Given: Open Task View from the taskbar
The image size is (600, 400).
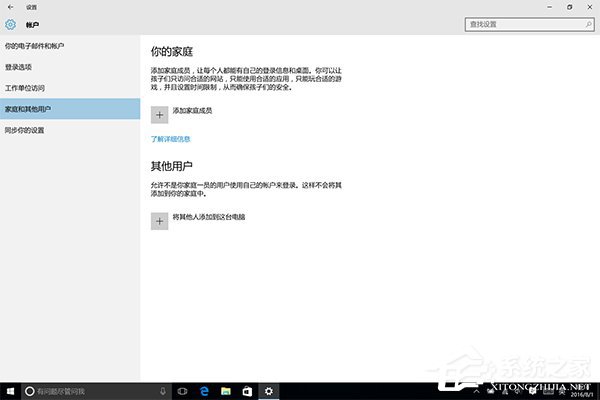Looking at the screenshot, I should 181,389.
